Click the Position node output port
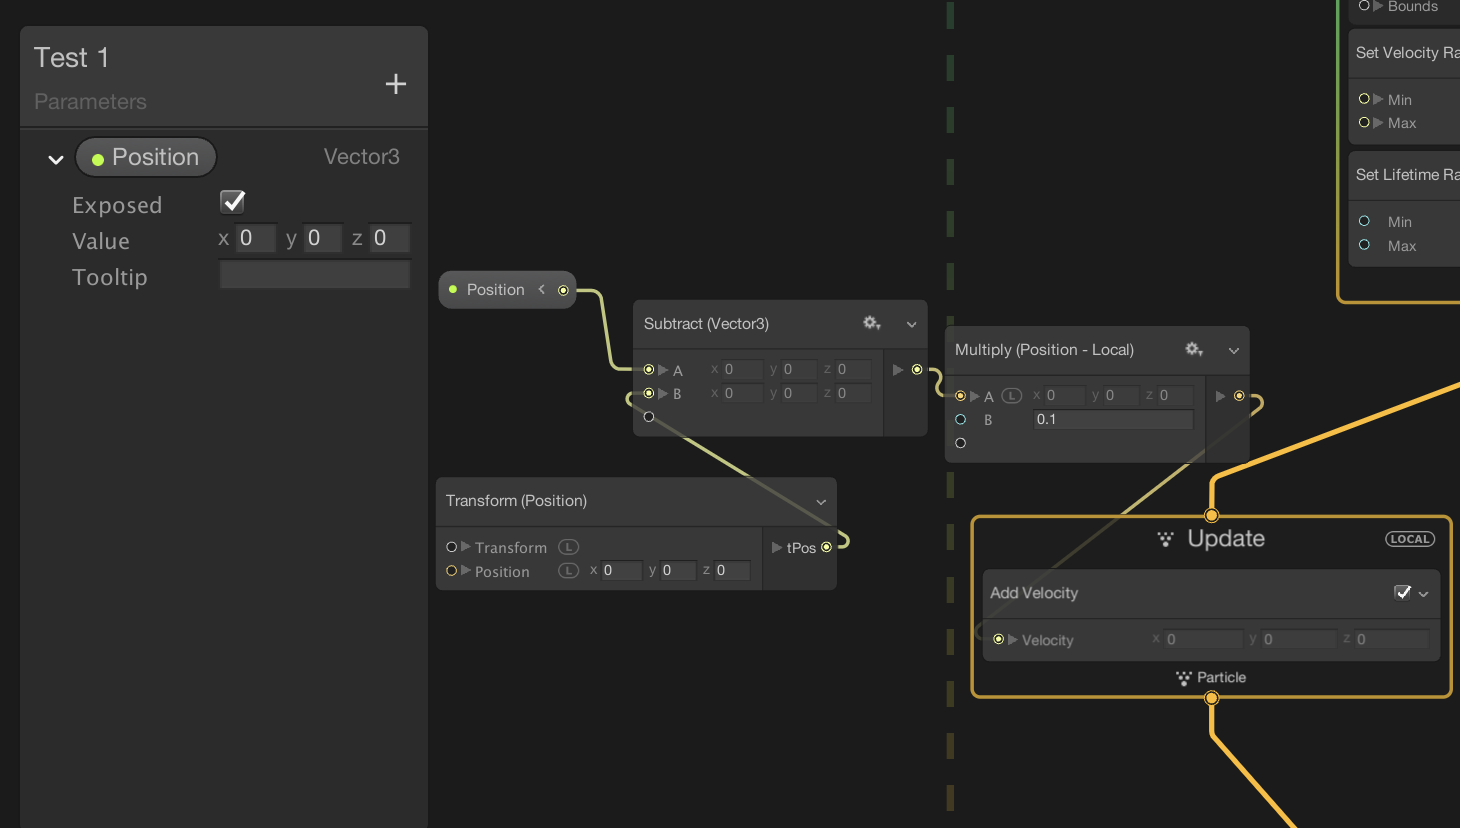The height and width of the screenshot is (828, 1460). click(x=563, y=290)
